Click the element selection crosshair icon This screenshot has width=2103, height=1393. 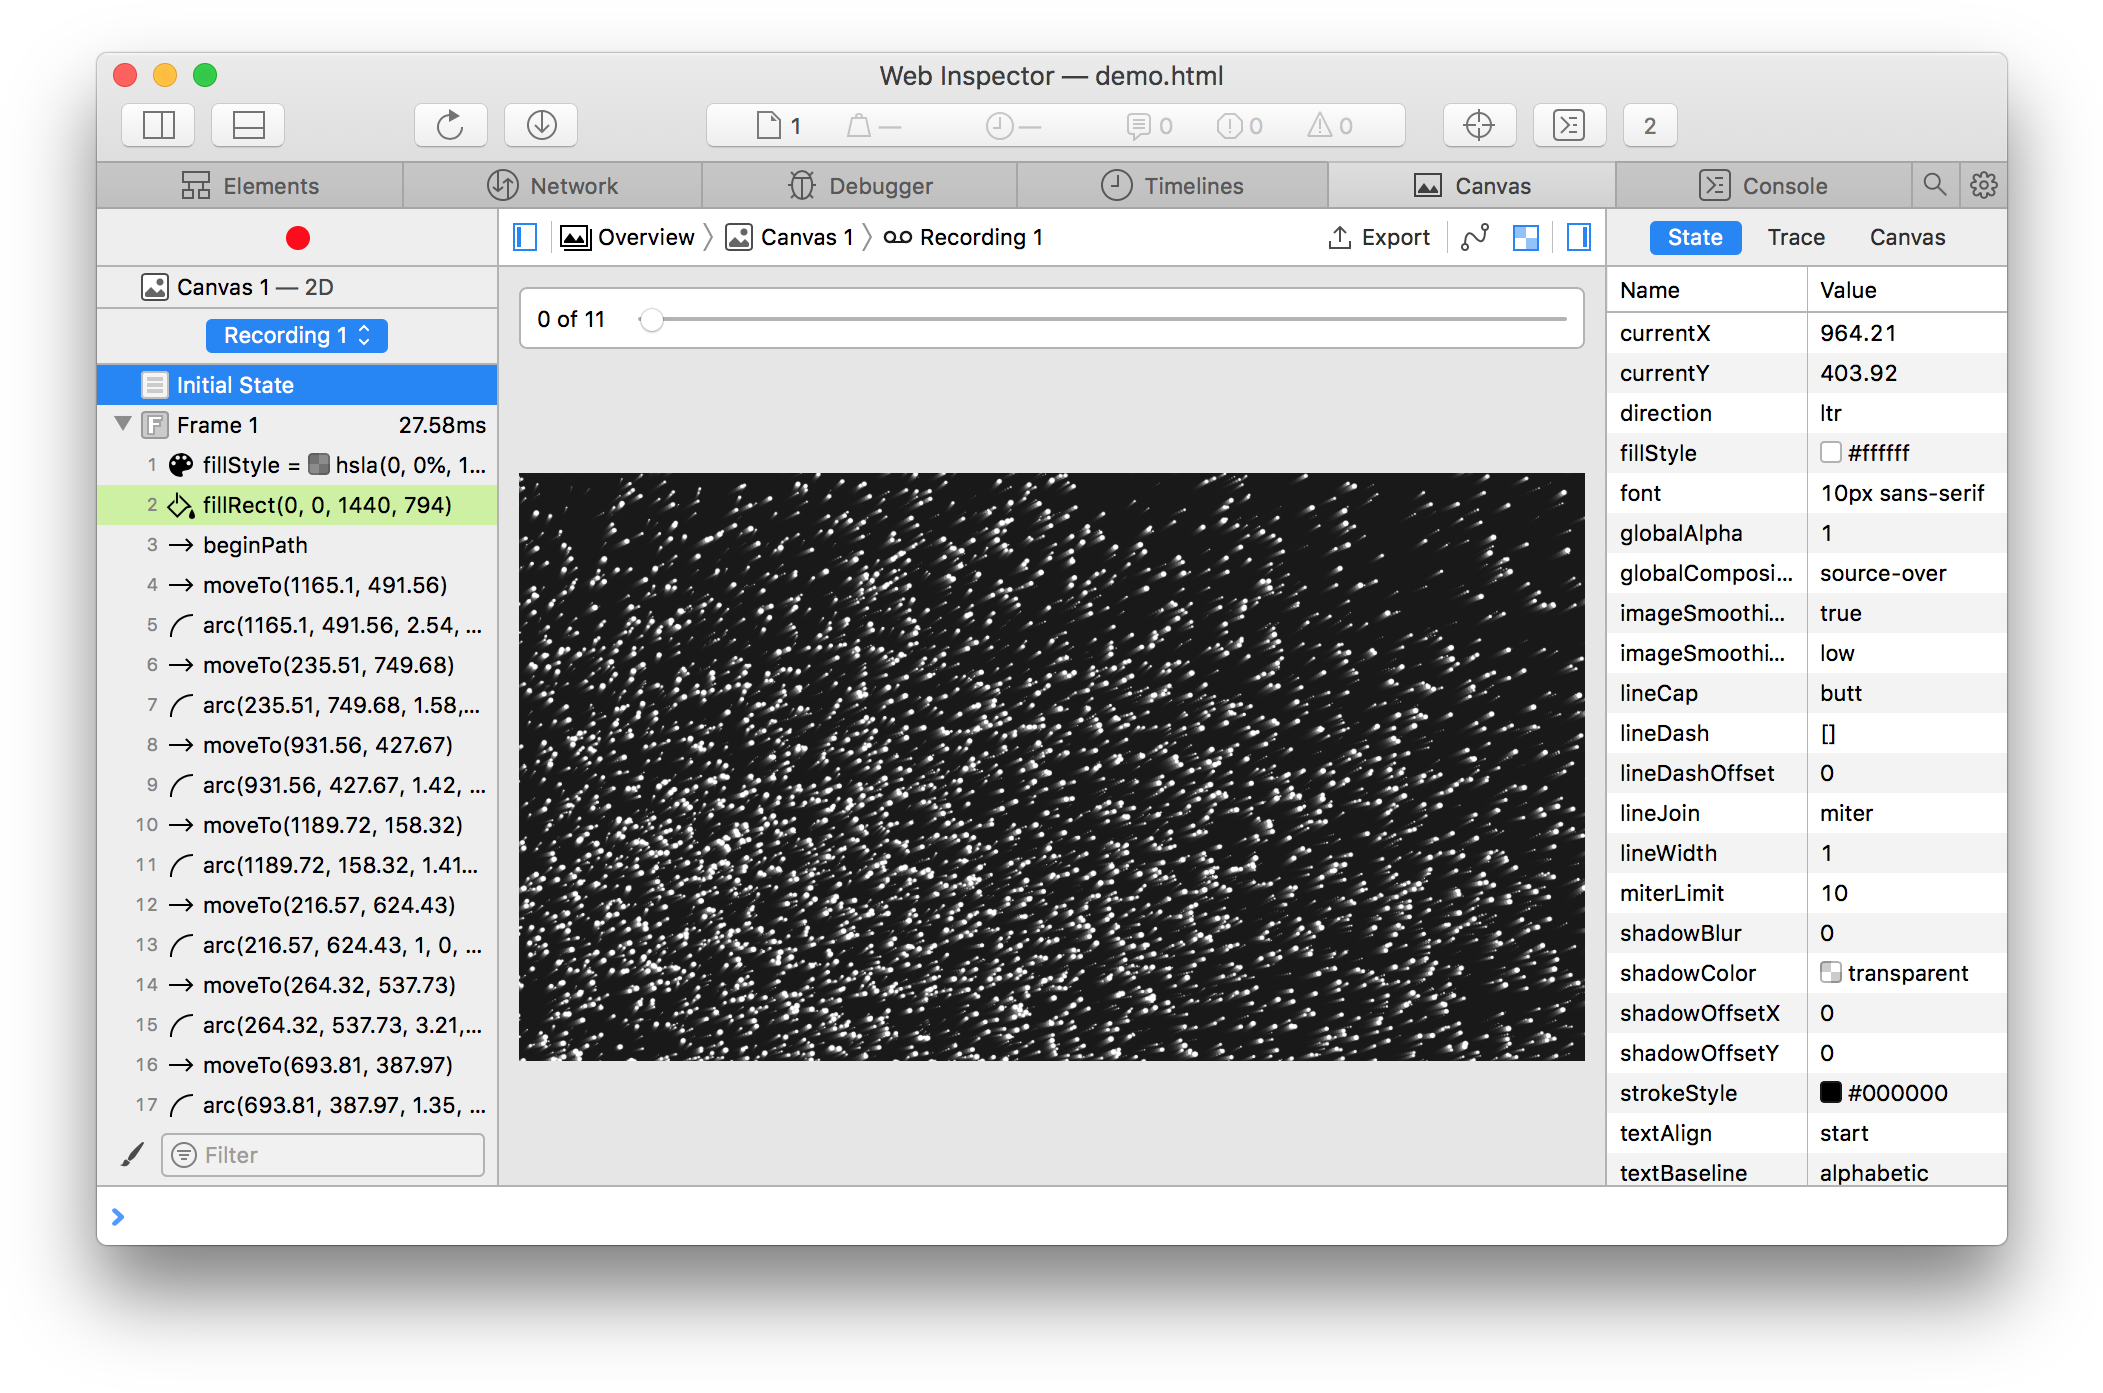click(x=1478, y=126)
